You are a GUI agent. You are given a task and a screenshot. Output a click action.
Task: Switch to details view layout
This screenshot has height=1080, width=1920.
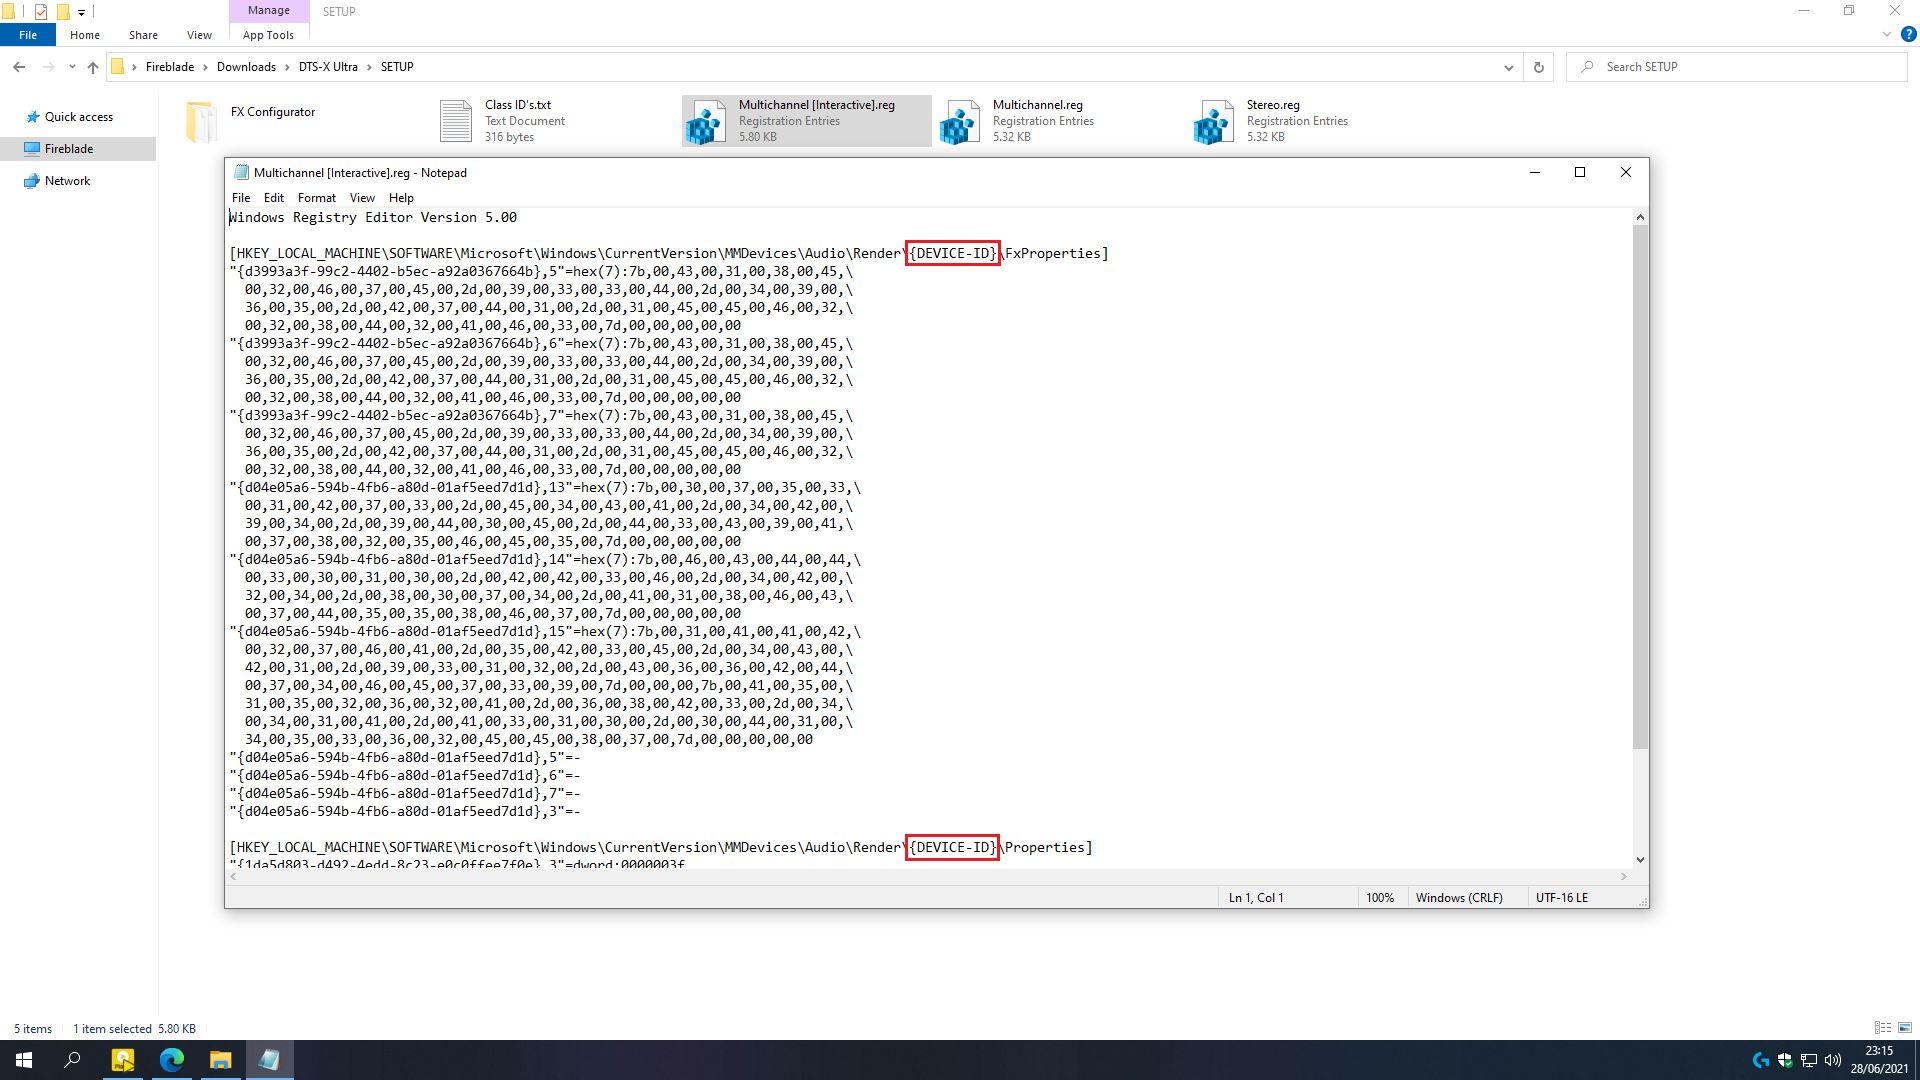coord(1883,1028)
